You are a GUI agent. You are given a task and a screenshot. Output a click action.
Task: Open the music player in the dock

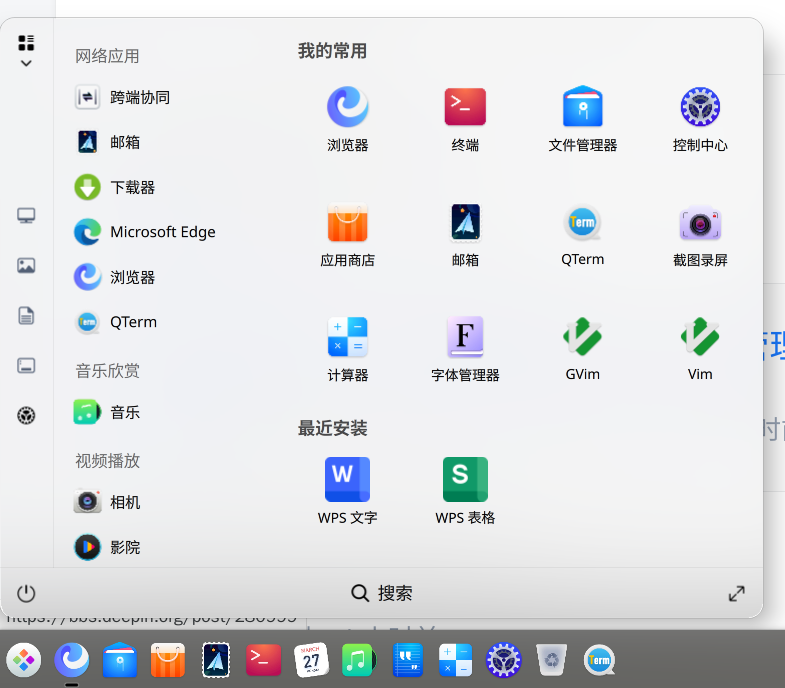click(x=358, y=660)
